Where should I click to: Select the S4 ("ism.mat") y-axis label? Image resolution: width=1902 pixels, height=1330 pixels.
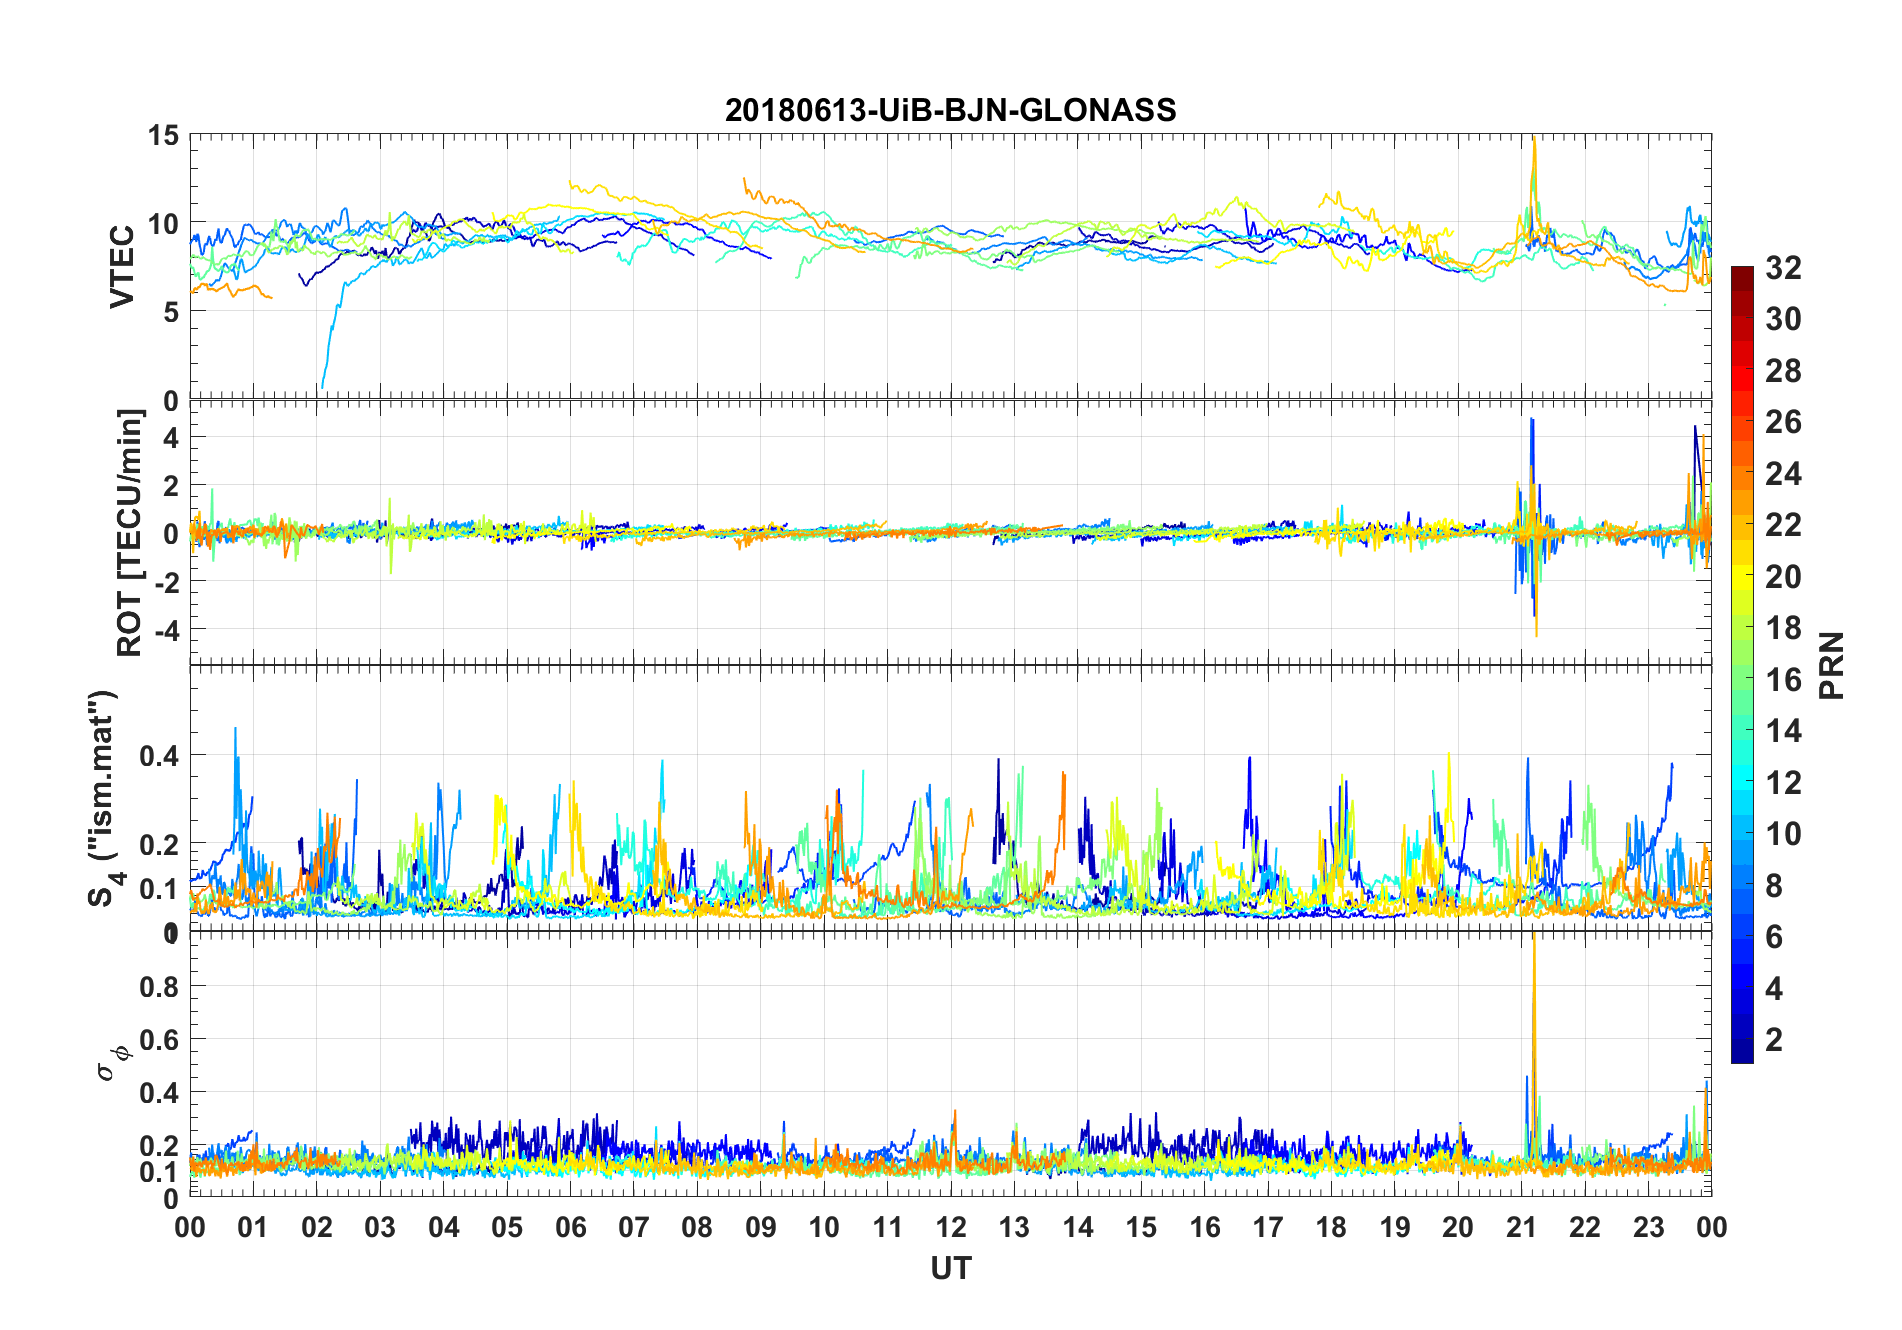pyautogui.click(x=104, y=799)
